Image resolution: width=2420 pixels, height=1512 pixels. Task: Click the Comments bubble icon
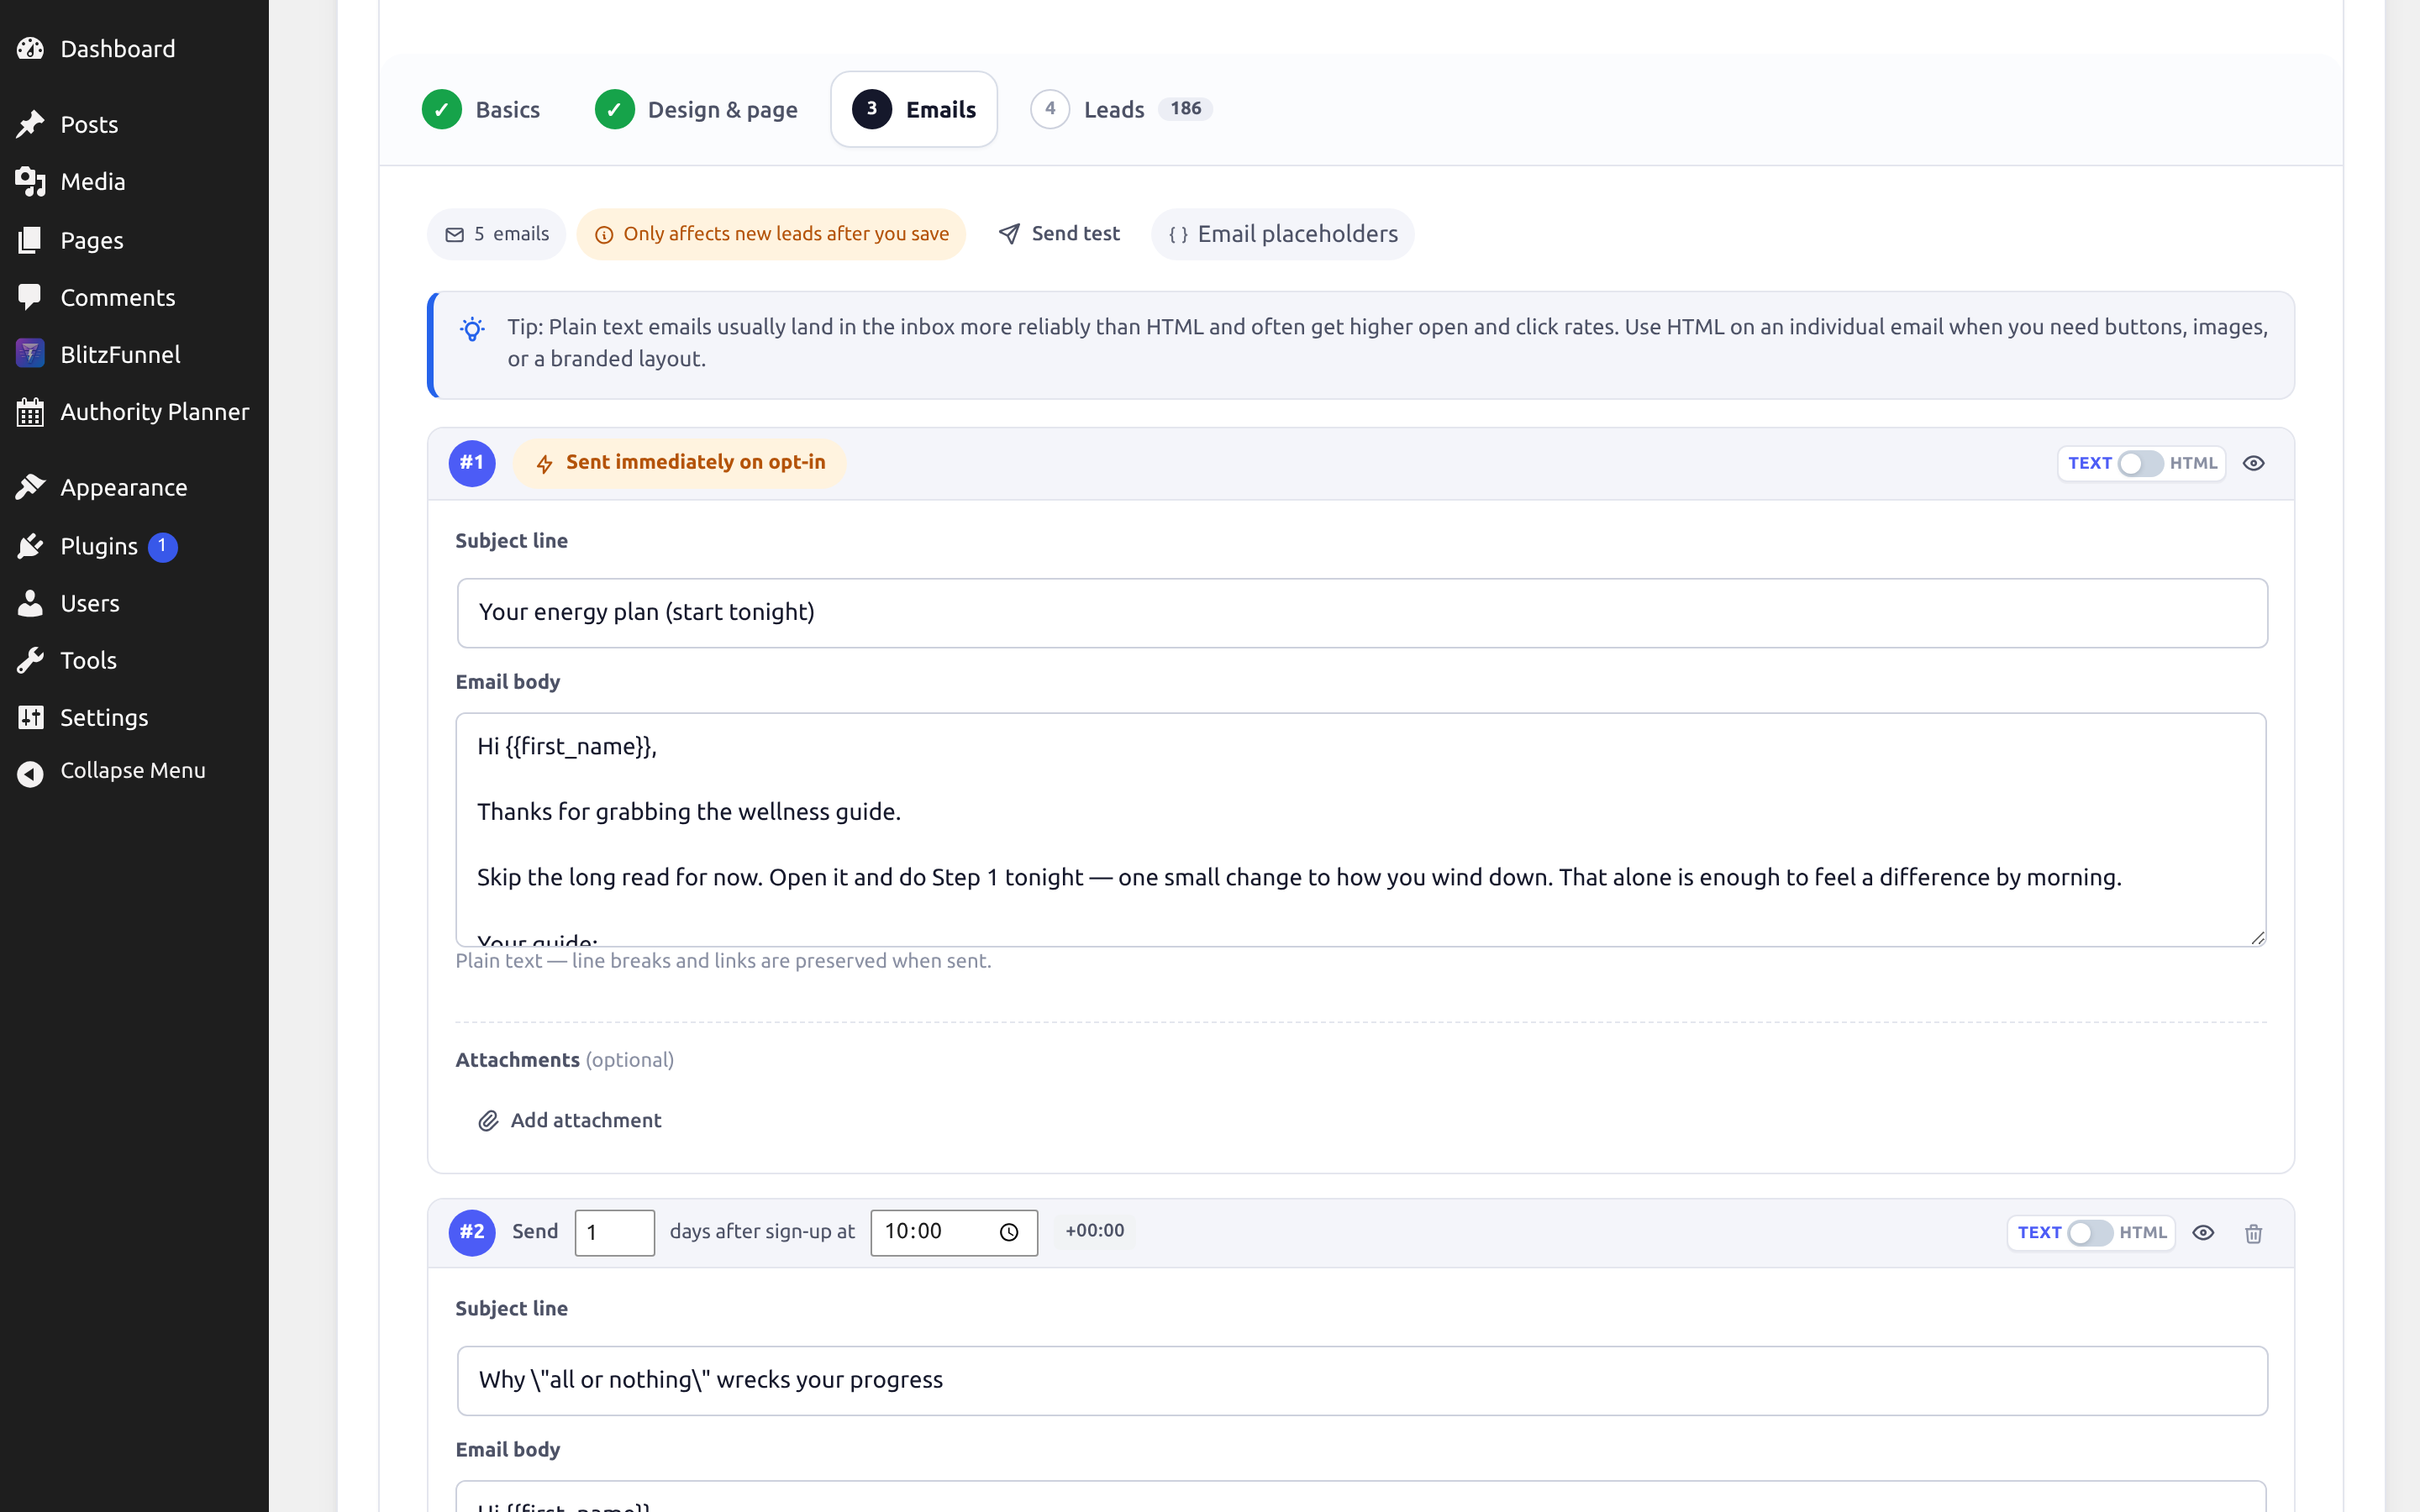pyautogui.click(x=30, y=297)
